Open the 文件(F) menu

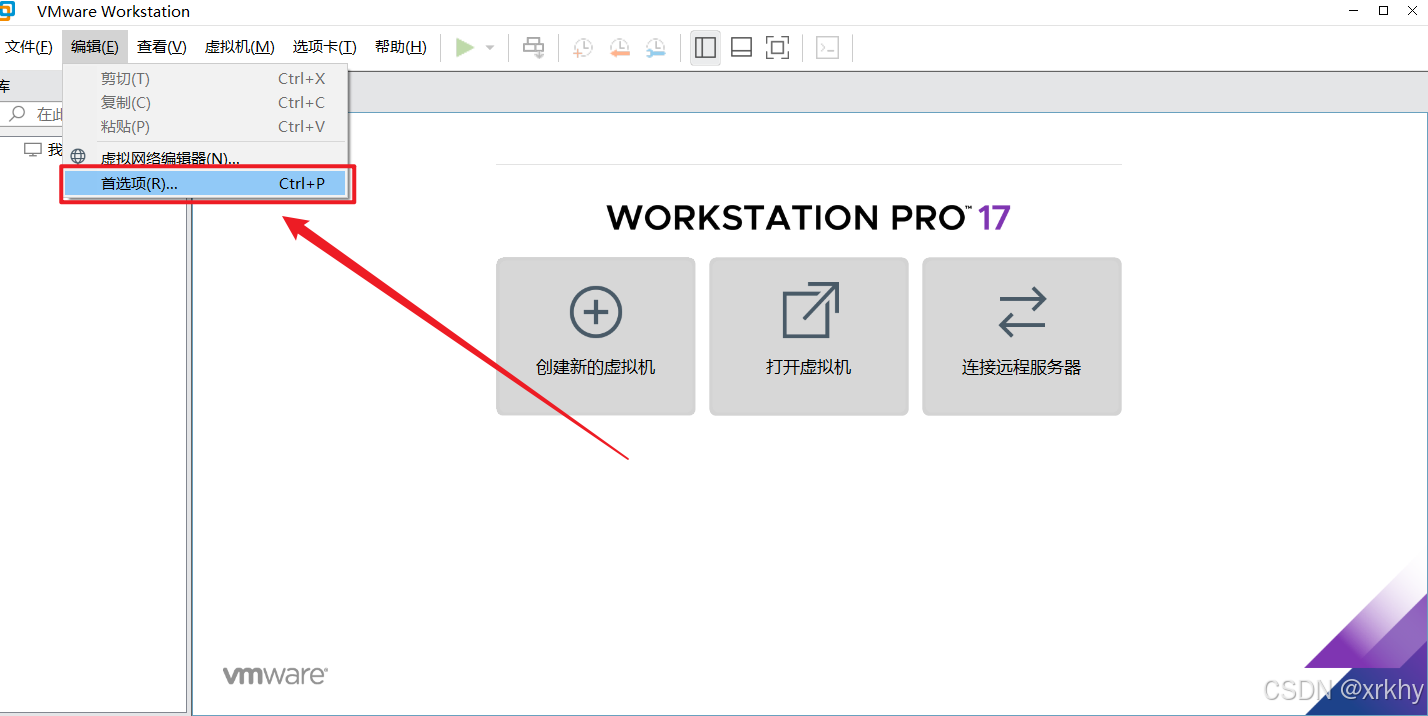click(29, 47)
